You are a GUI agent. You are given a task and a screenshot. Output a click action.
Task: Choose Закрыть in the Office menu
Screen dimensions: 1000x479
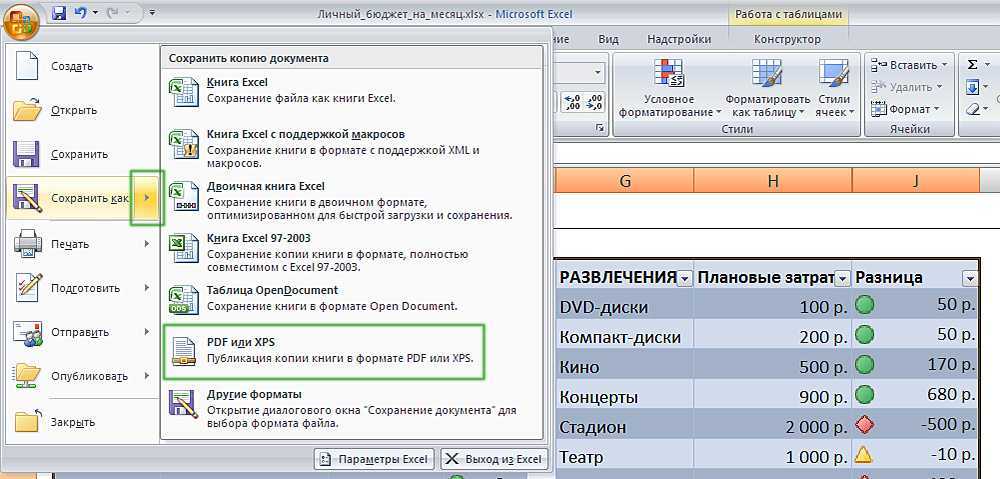click(80, 422)
